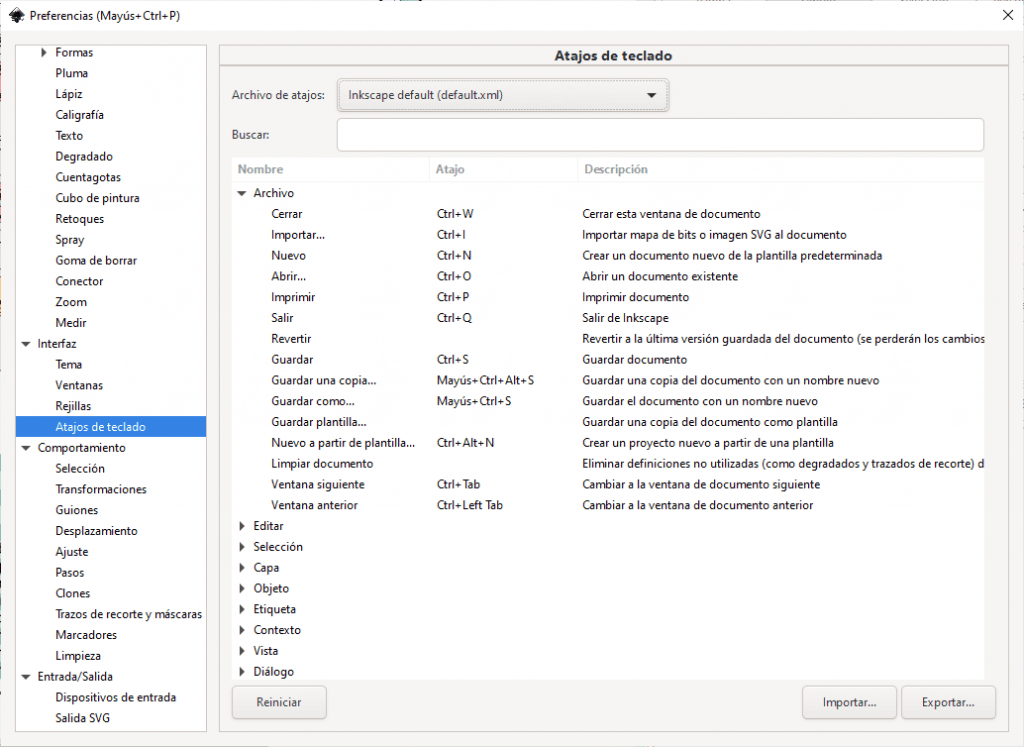The height and width of the screenshot is (747, 1024).
Task: Select Cuentagotas in the sidebar
Action: point(88,178)
